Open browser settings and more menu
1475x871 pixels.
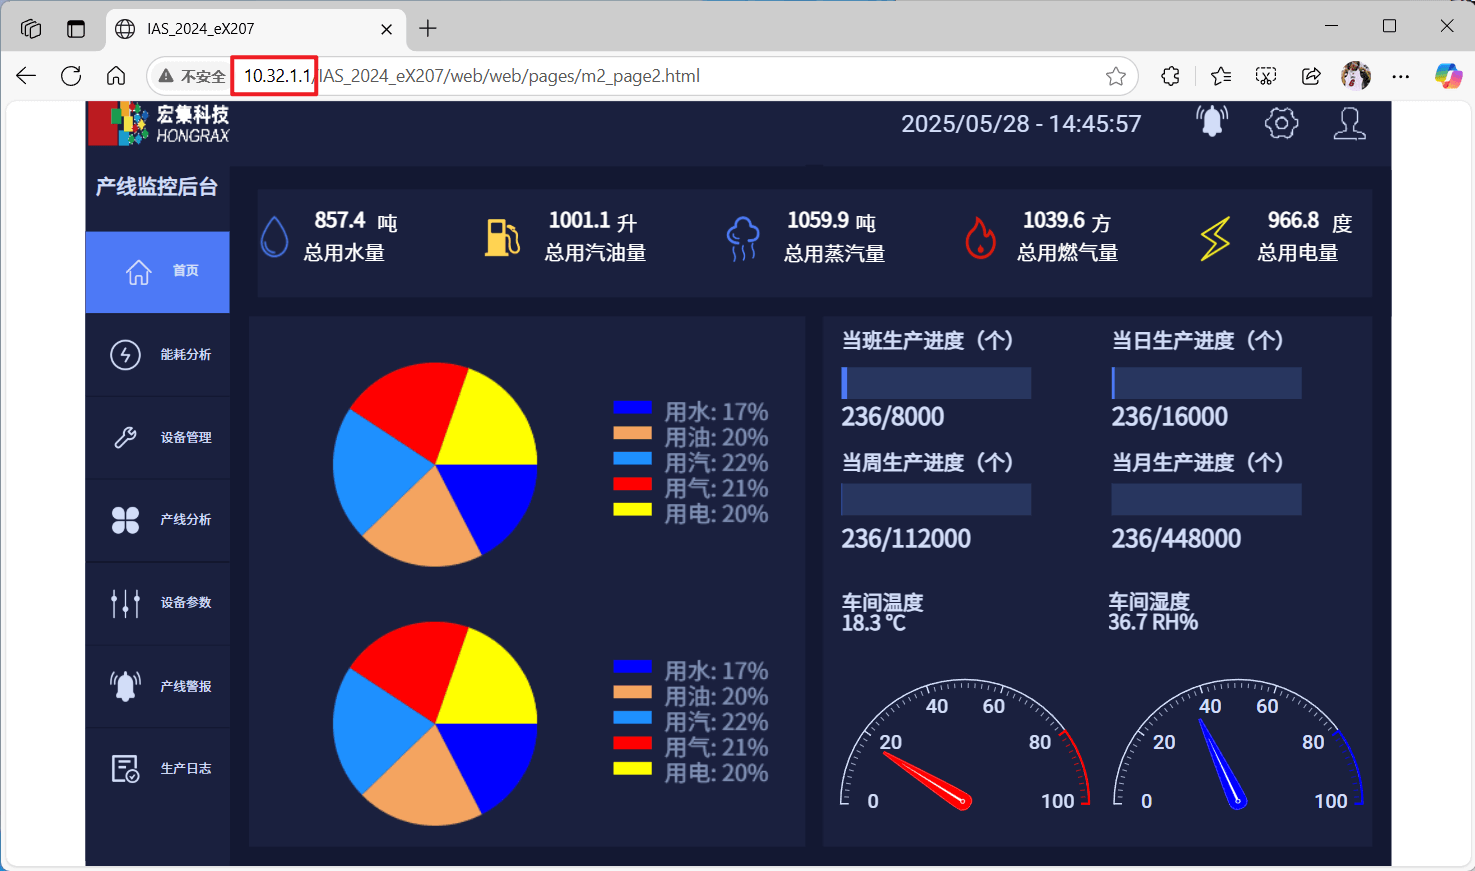(x=1401, y=76)
